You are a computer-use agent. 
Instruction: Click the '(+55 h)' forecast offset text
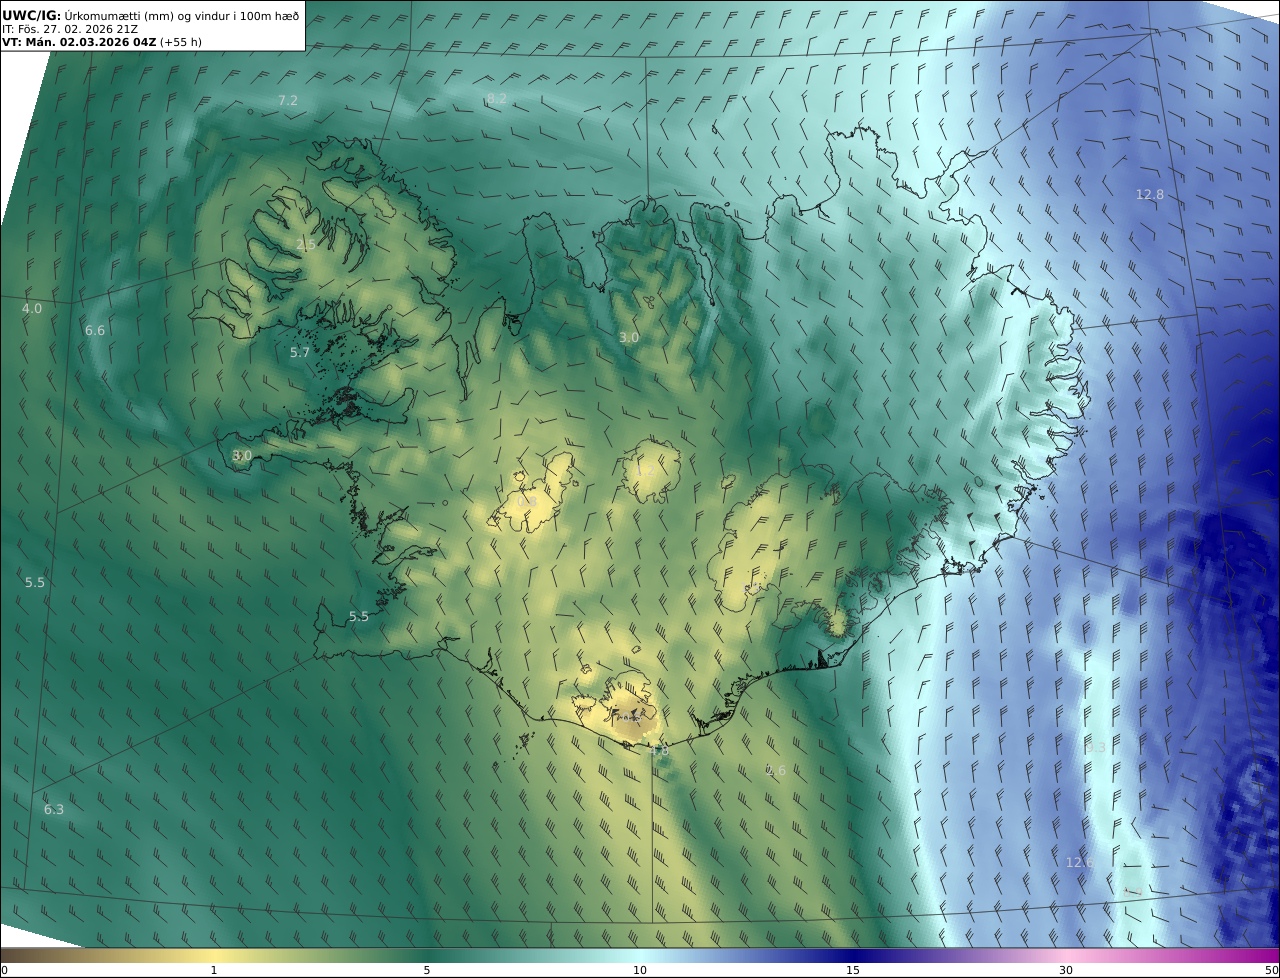coord(181,42)
